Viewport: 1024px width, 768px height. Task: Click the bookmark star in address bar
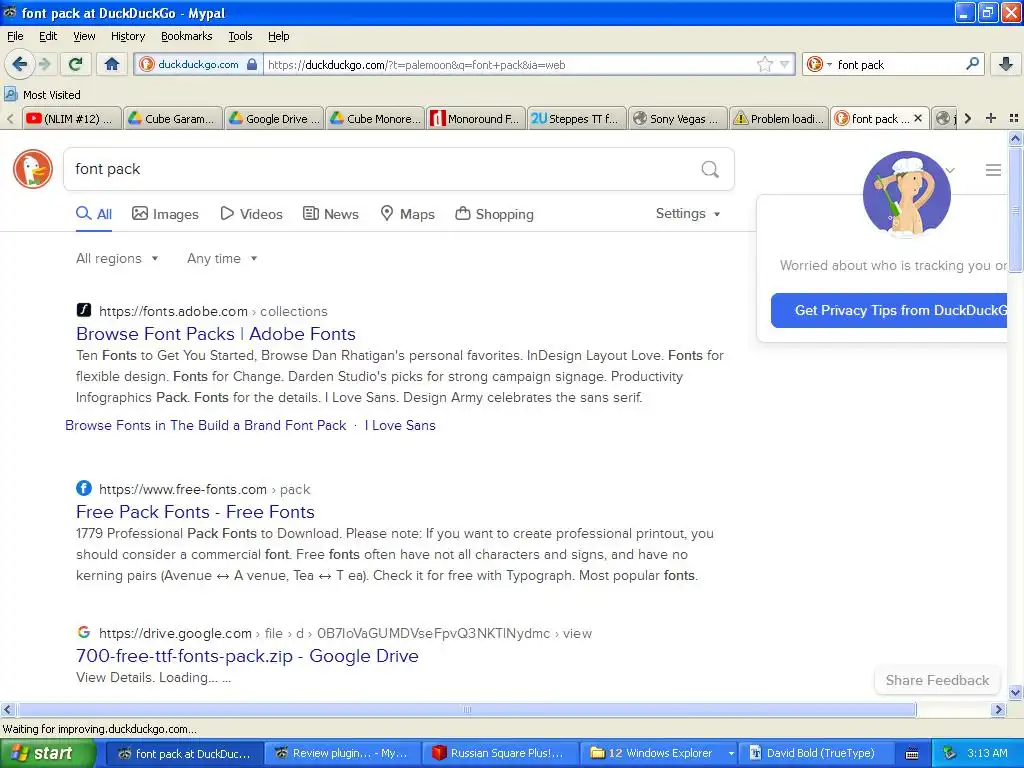(x=765, y=64)
